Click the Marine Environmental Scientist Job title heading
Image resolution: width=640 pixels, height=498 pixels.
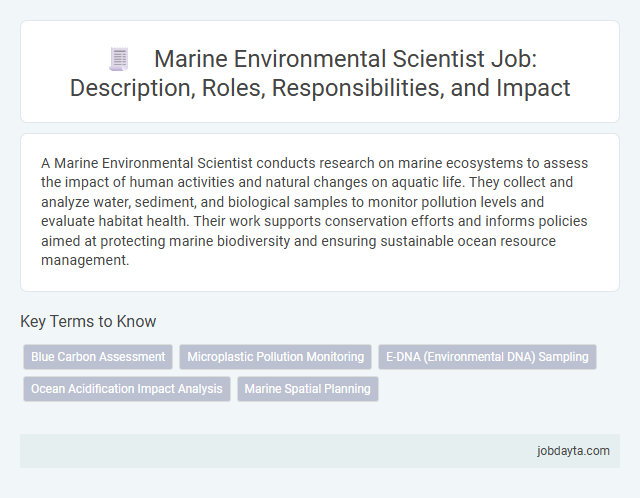tap(320, 73)
